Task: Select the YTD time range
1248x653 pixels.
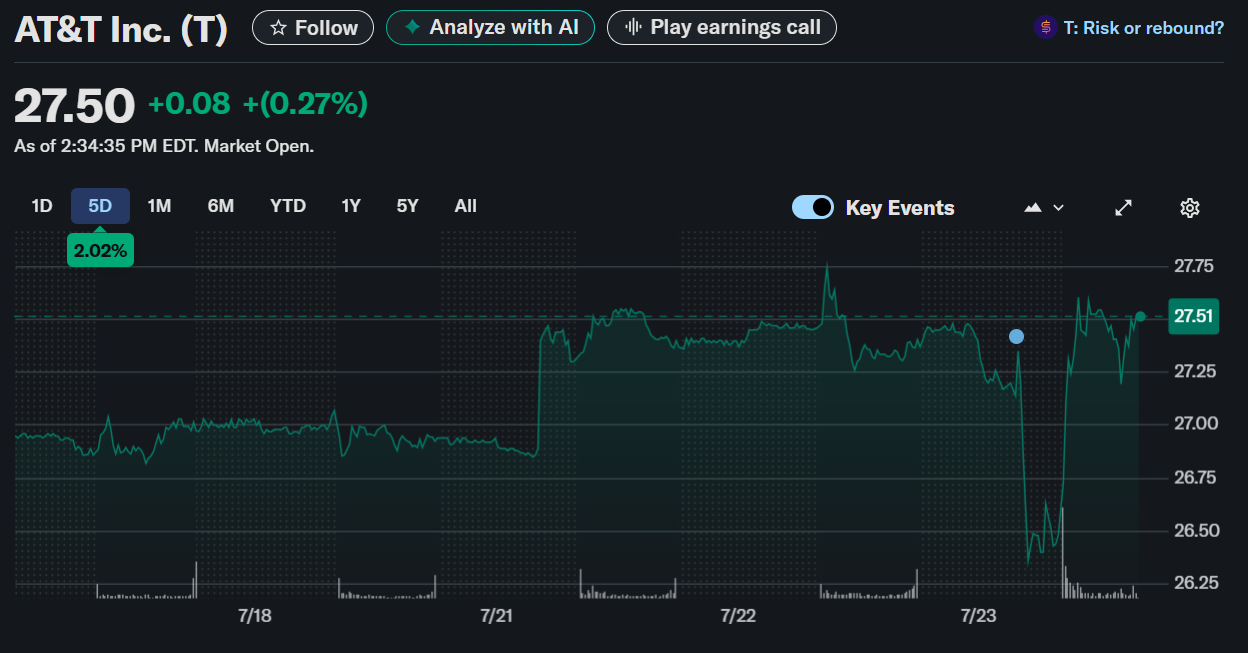Action: (288, 206)
